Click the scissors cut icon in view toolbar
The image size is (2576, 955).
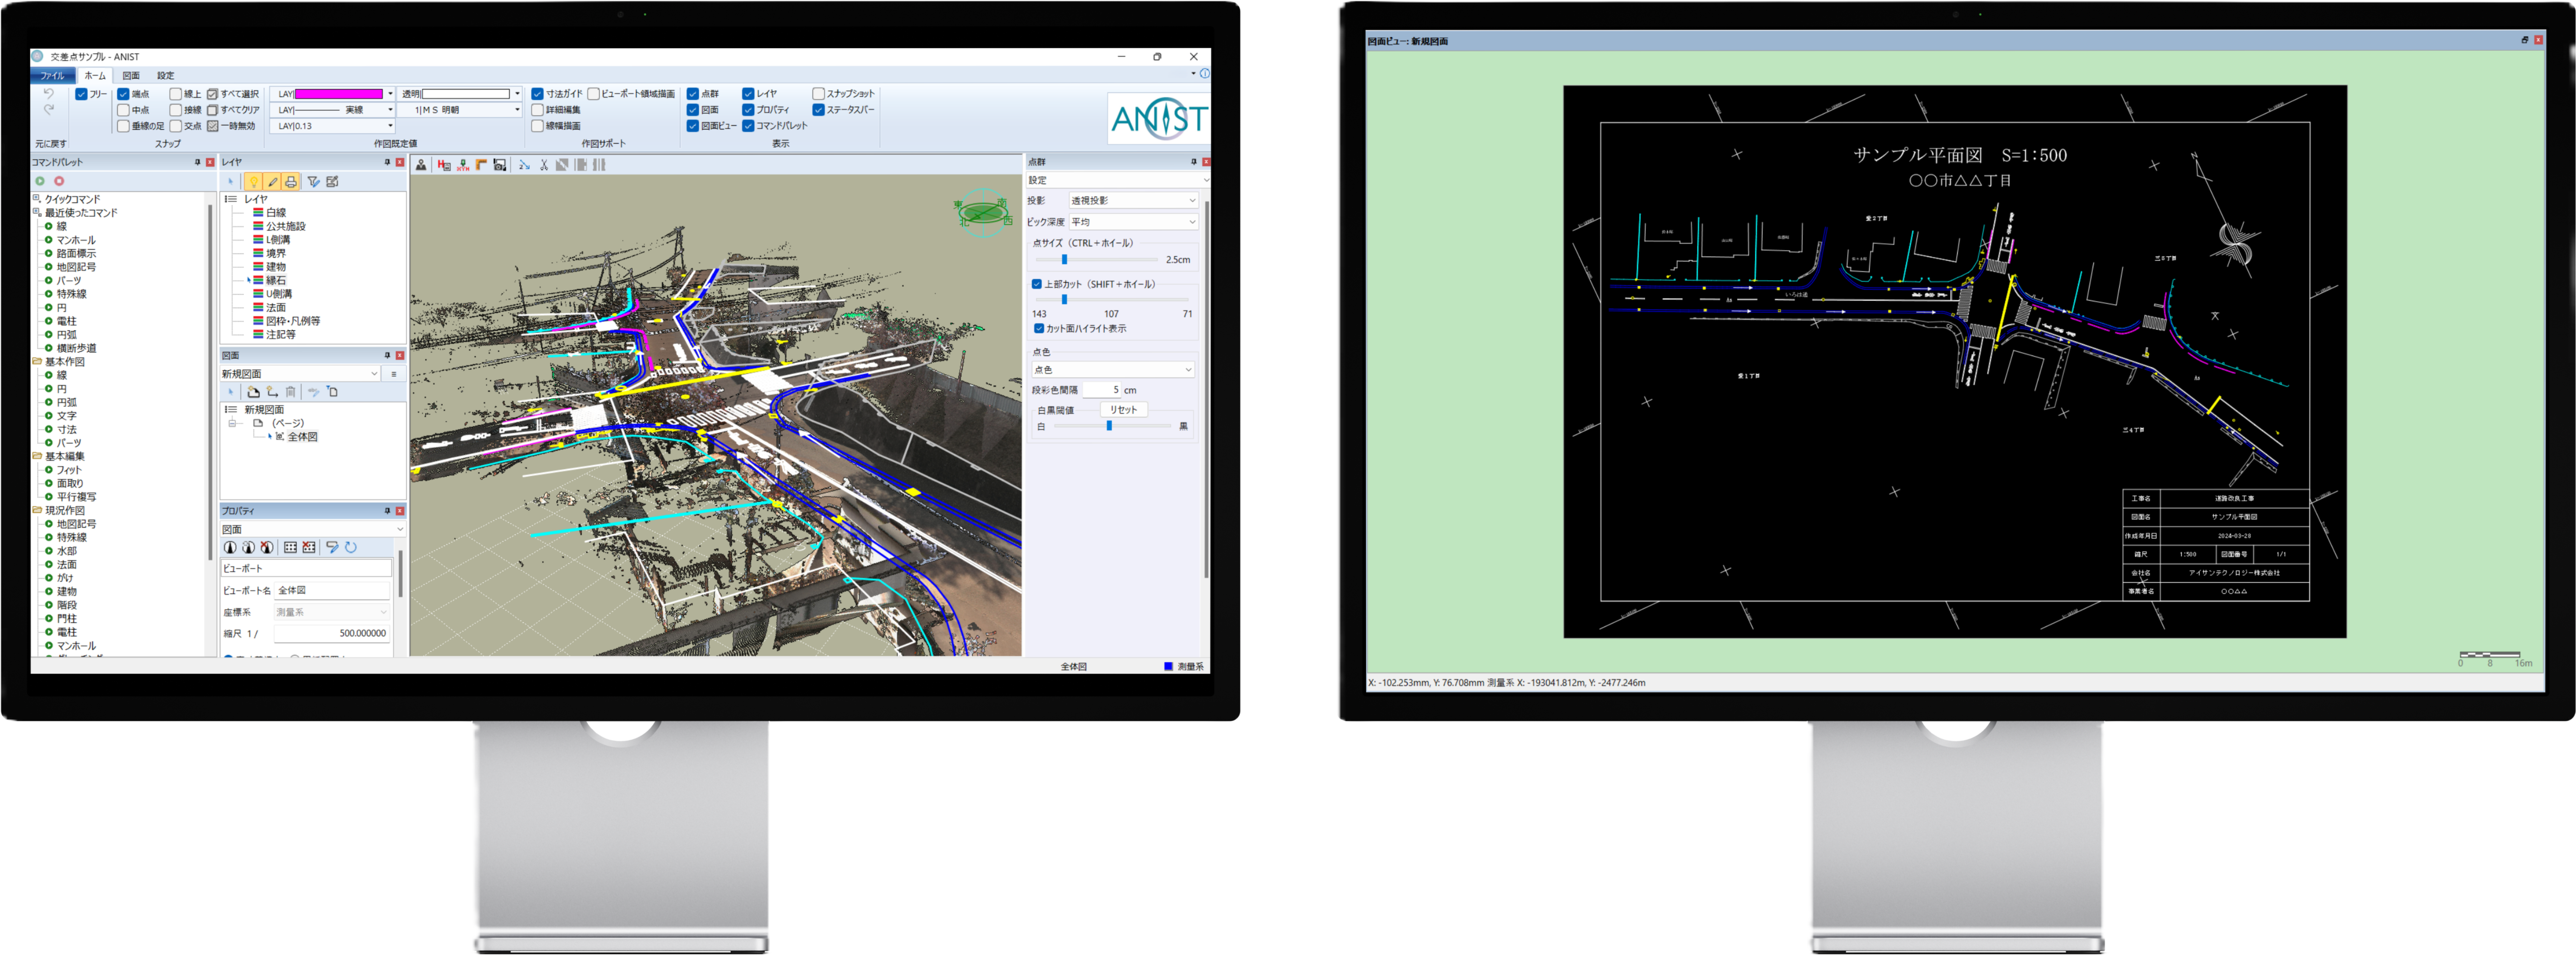[544, 165]
